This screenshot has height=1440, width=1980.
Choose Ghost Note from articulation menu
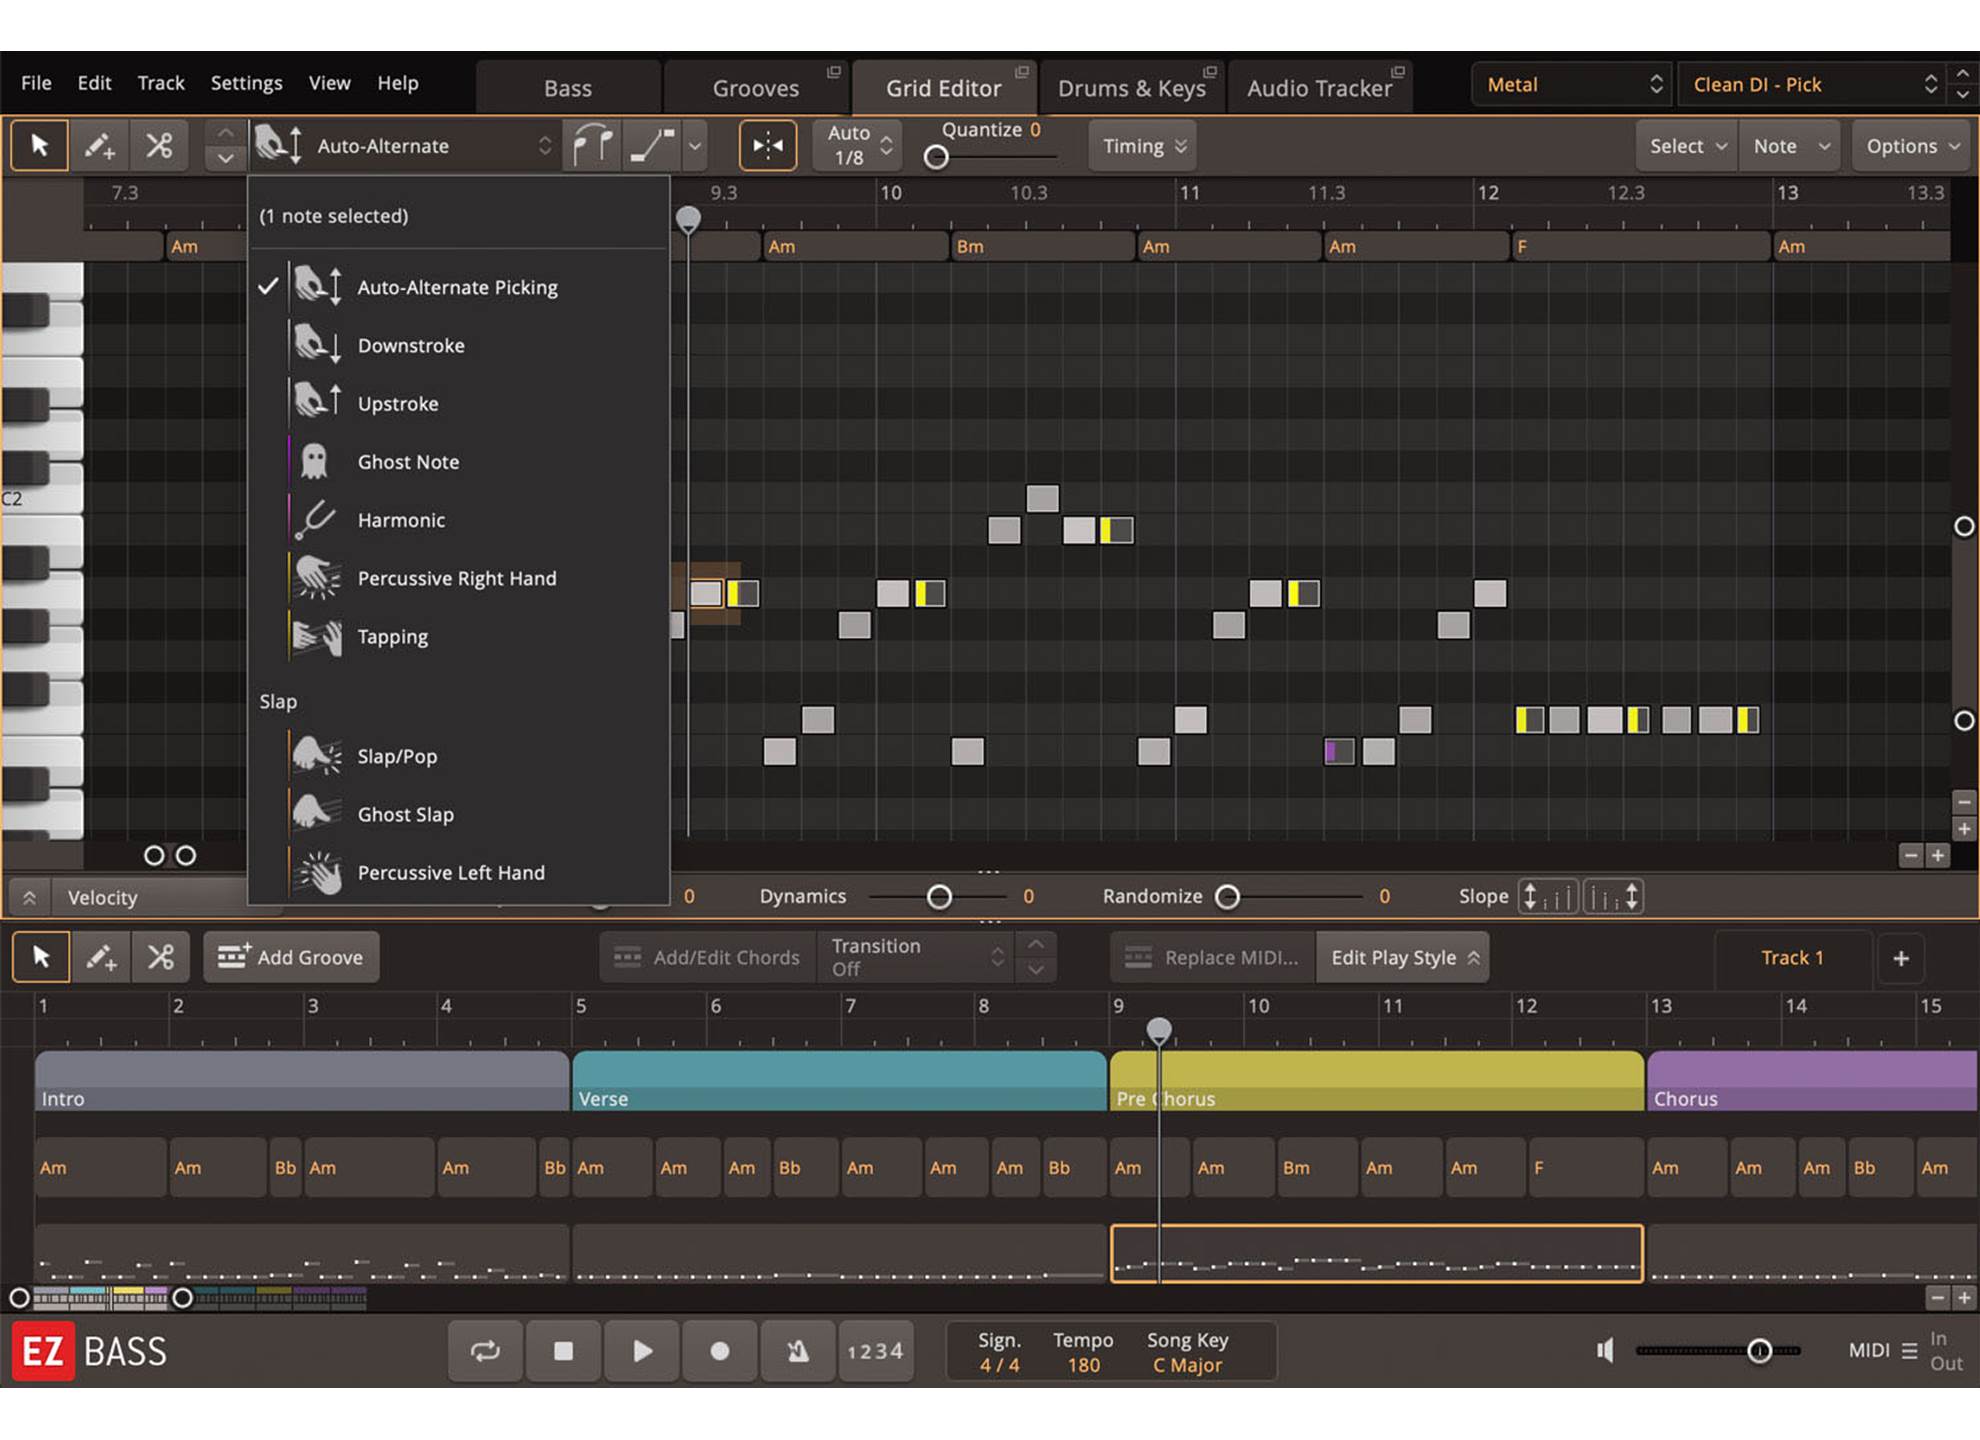coord(408,462)
